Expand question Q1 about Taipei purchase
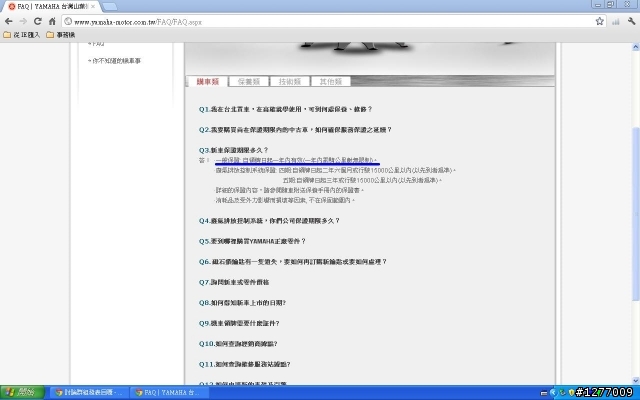This screenshot has width=640, height=400. tap(285, 109)
